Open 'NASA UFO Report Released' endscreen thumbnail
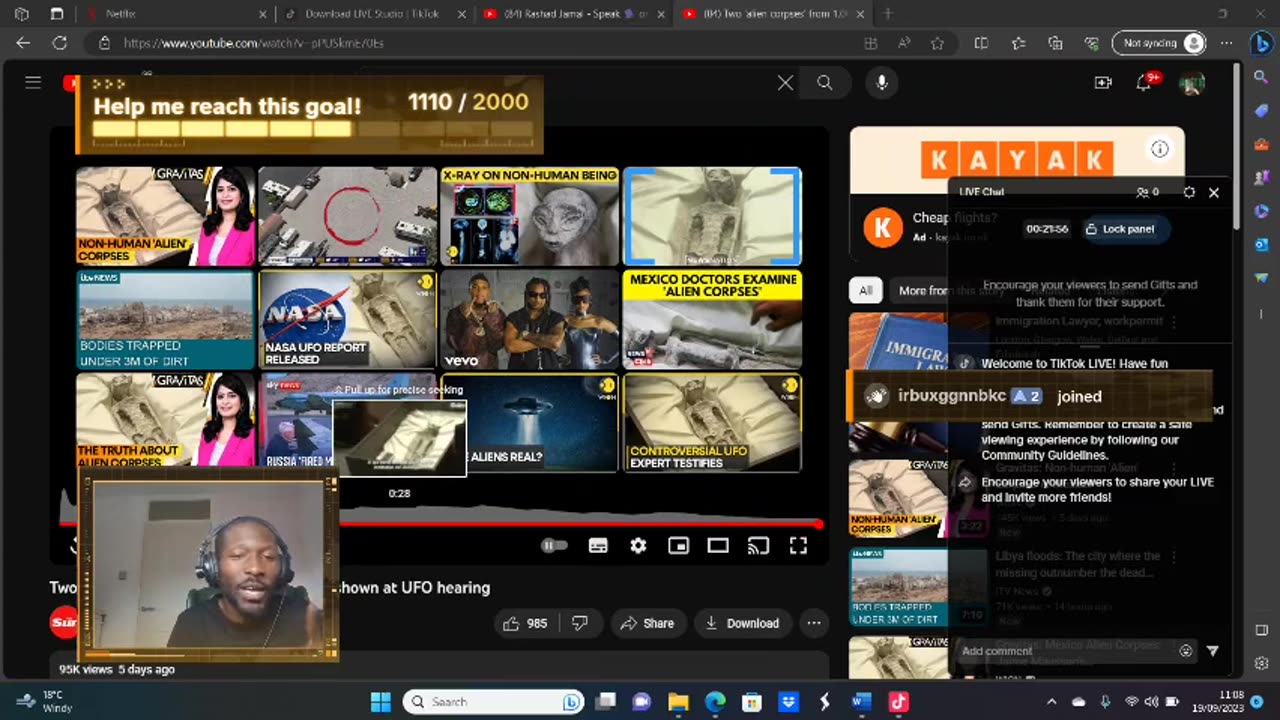Image resolution: width=1280 pixels, height=720 pixels. tap(348, 319)
